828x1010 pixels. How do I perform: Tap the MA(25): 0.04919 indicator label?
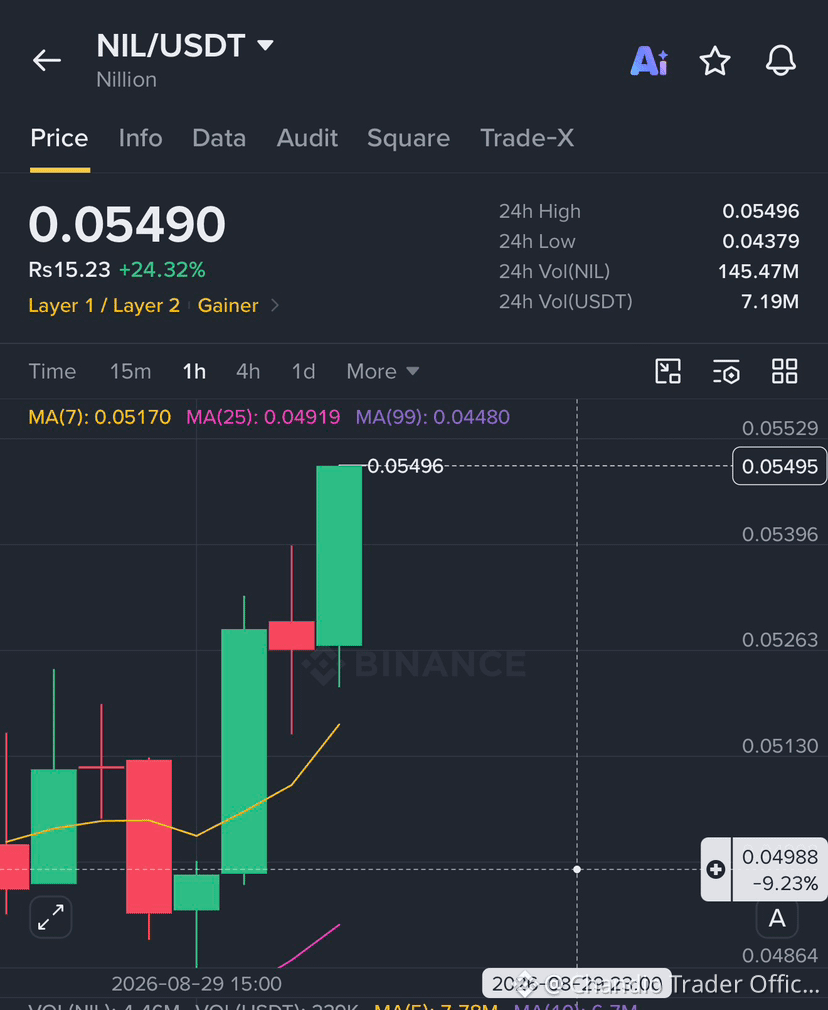pos(263,417)
